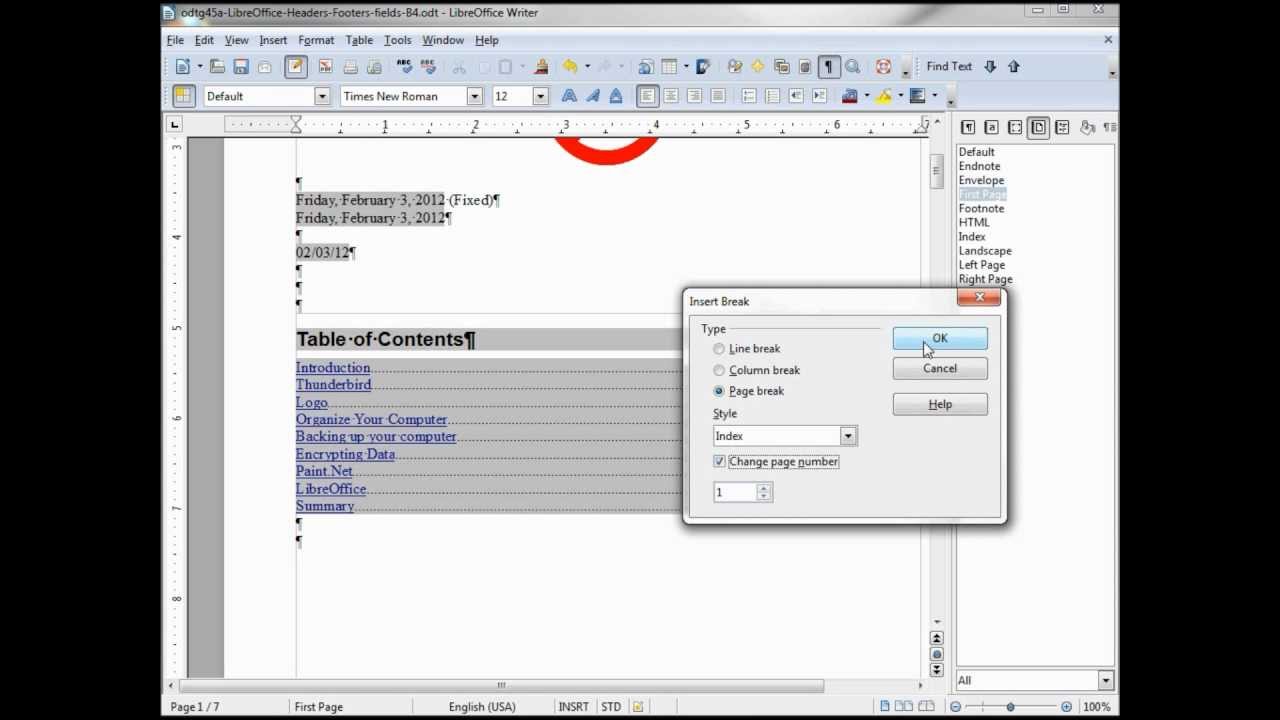Open LibreOffice Help lifebuoy icon
Screen dimensions: 1280x720
coord(883,66)
